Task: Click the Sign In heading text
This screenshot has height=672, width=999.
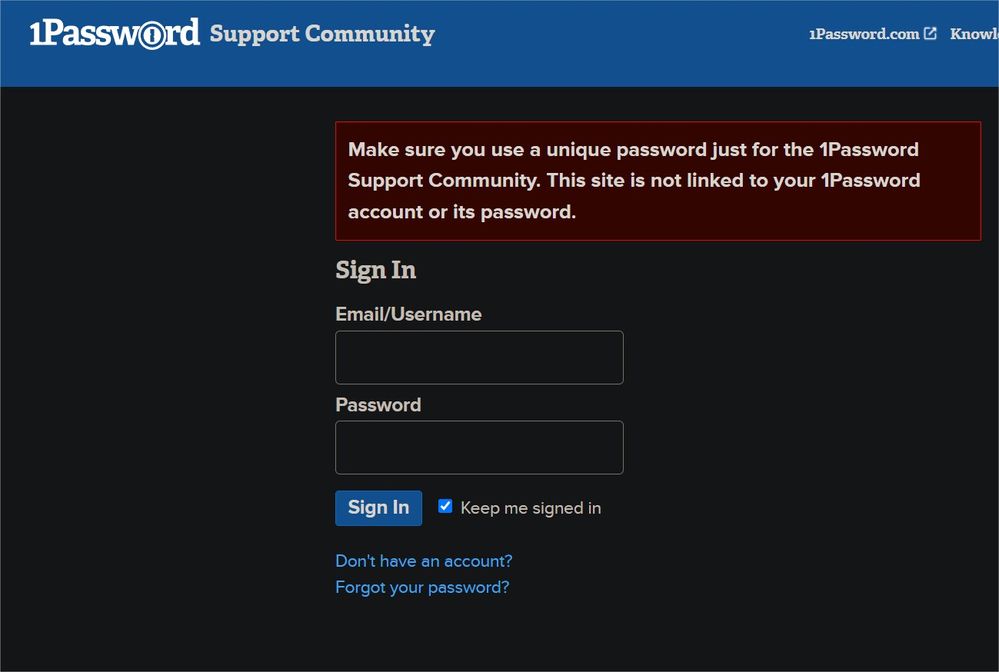Action: [376, 270]
